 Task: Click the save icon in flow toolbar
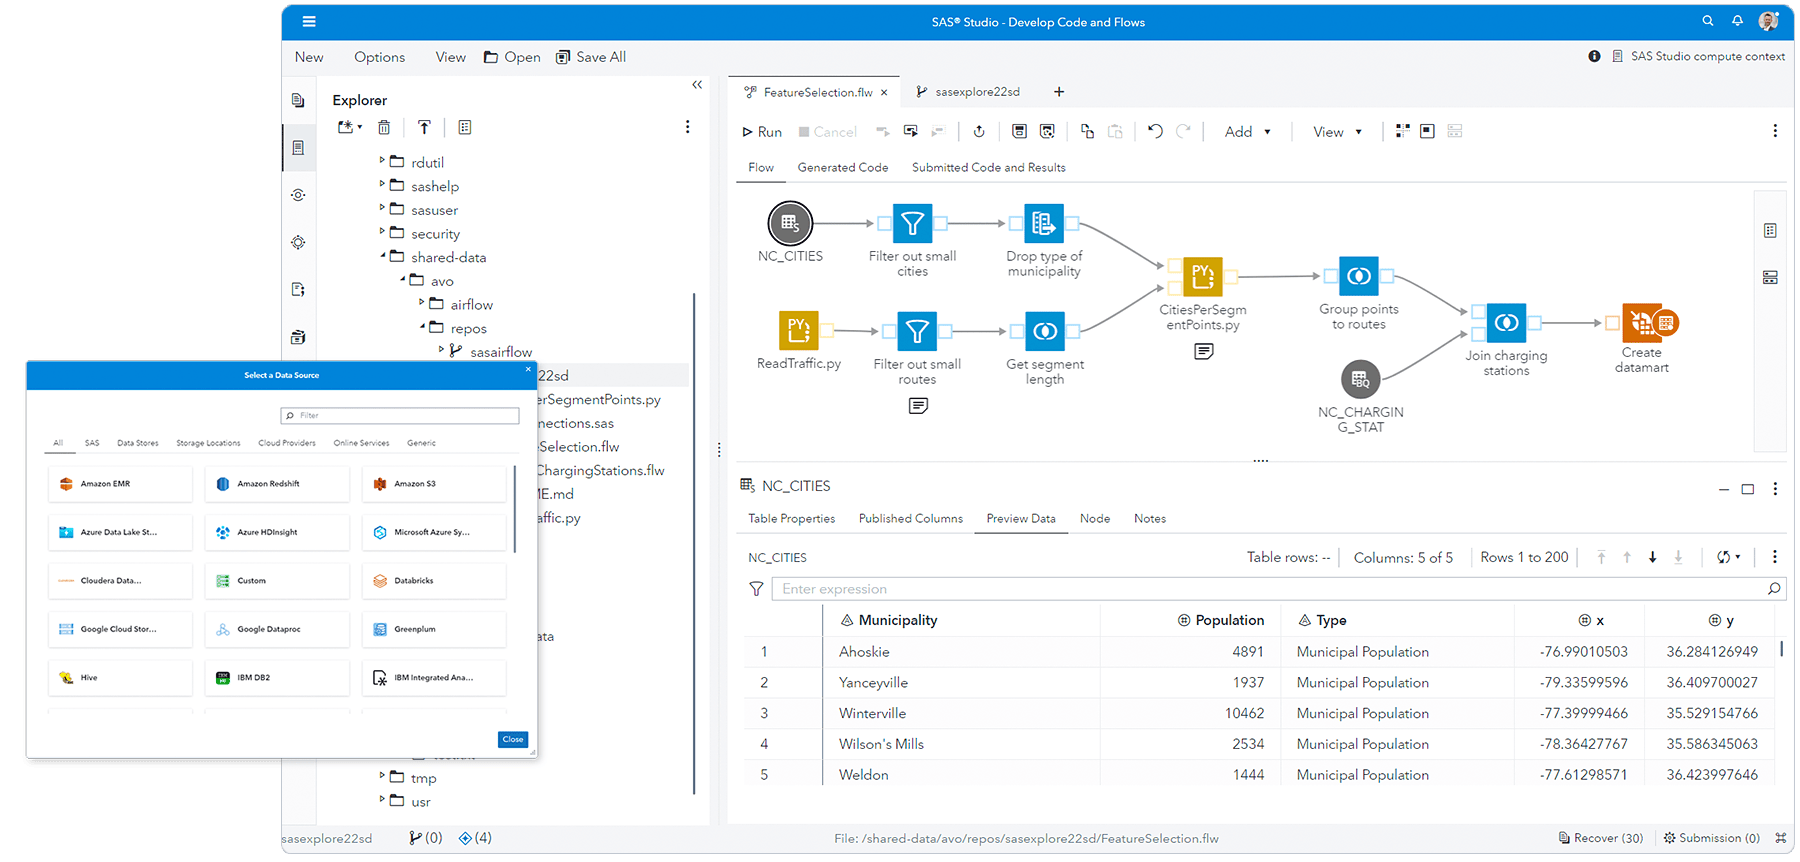click(1019, 131)
